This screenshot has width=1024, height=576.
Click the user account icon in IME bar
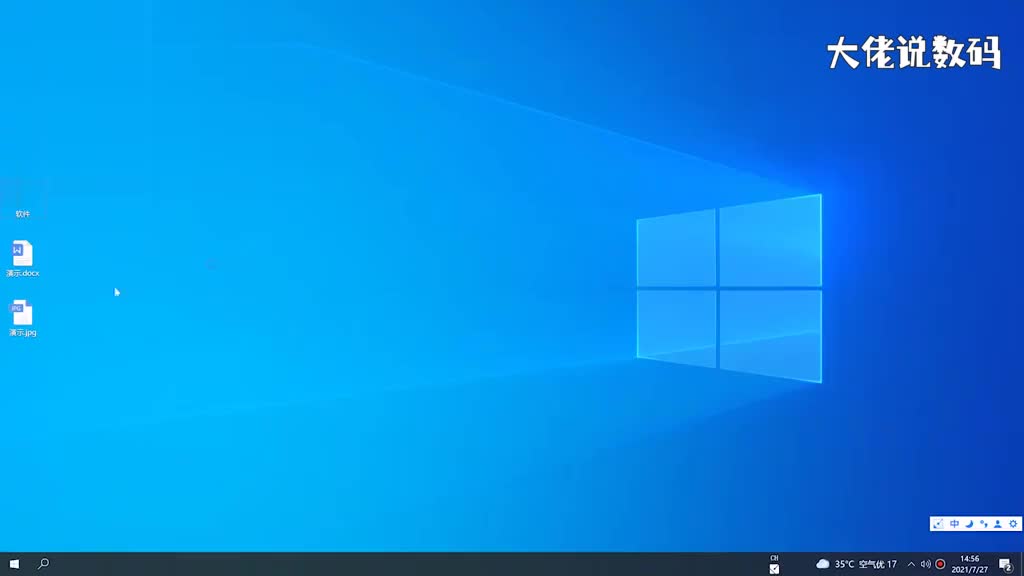pyautogui.click(x=998, y=524)
